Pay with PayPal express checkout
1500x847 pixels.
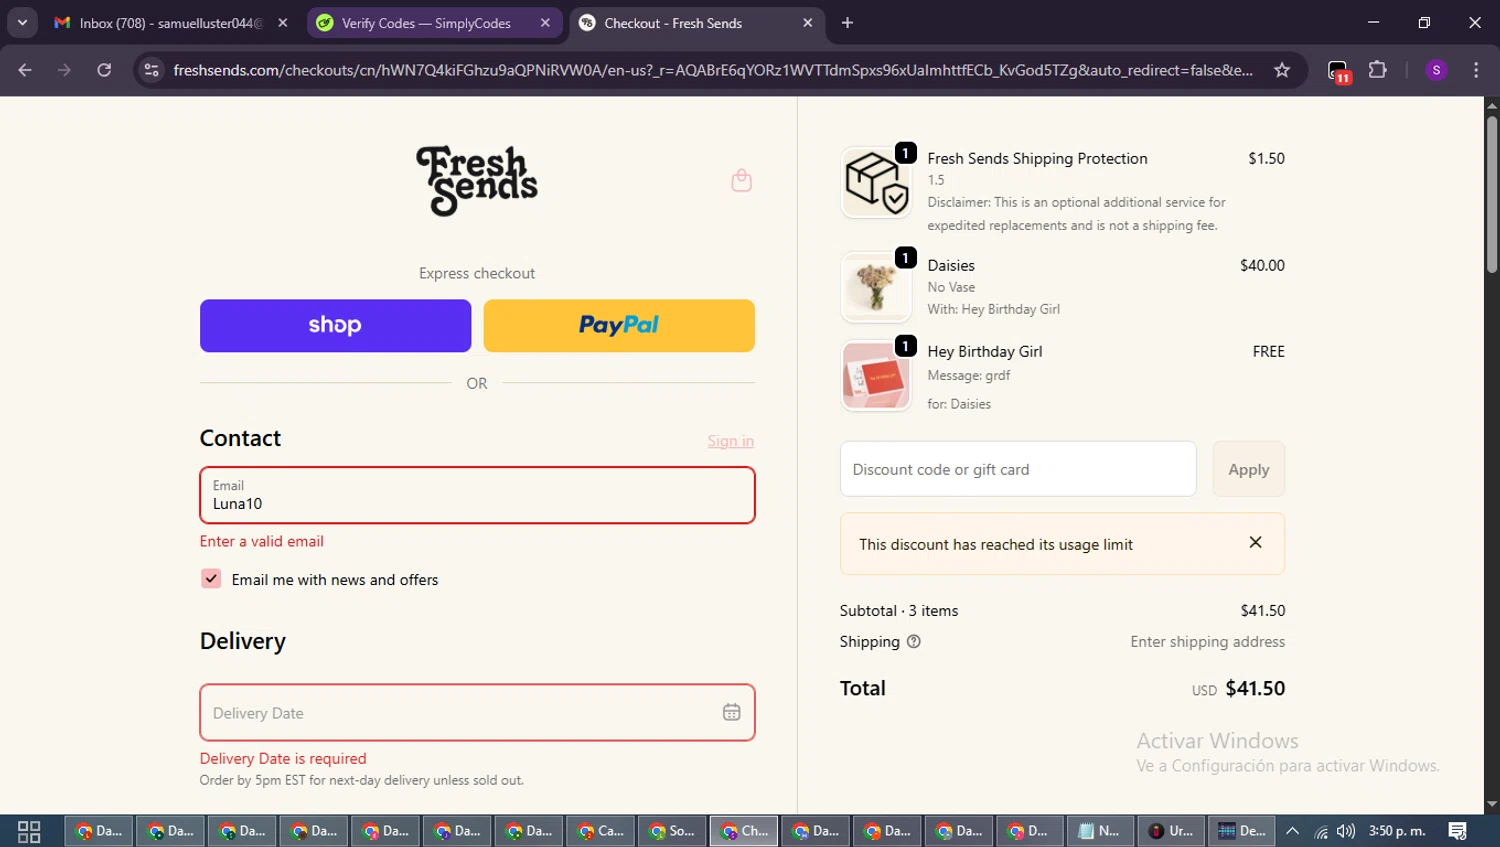[619, 325]
